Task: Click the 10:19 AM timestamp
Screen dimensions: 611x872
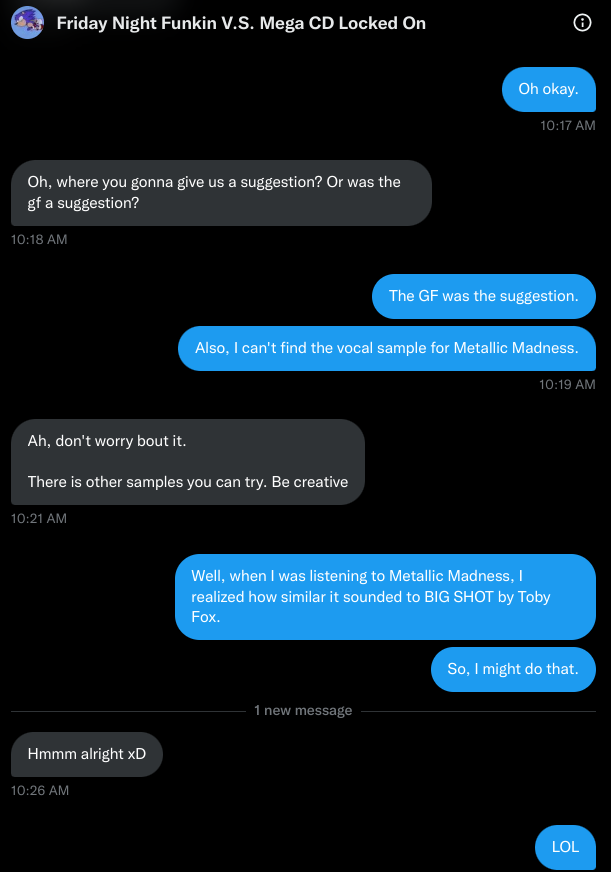Action: pyautogui.click(x=567, y=384)
